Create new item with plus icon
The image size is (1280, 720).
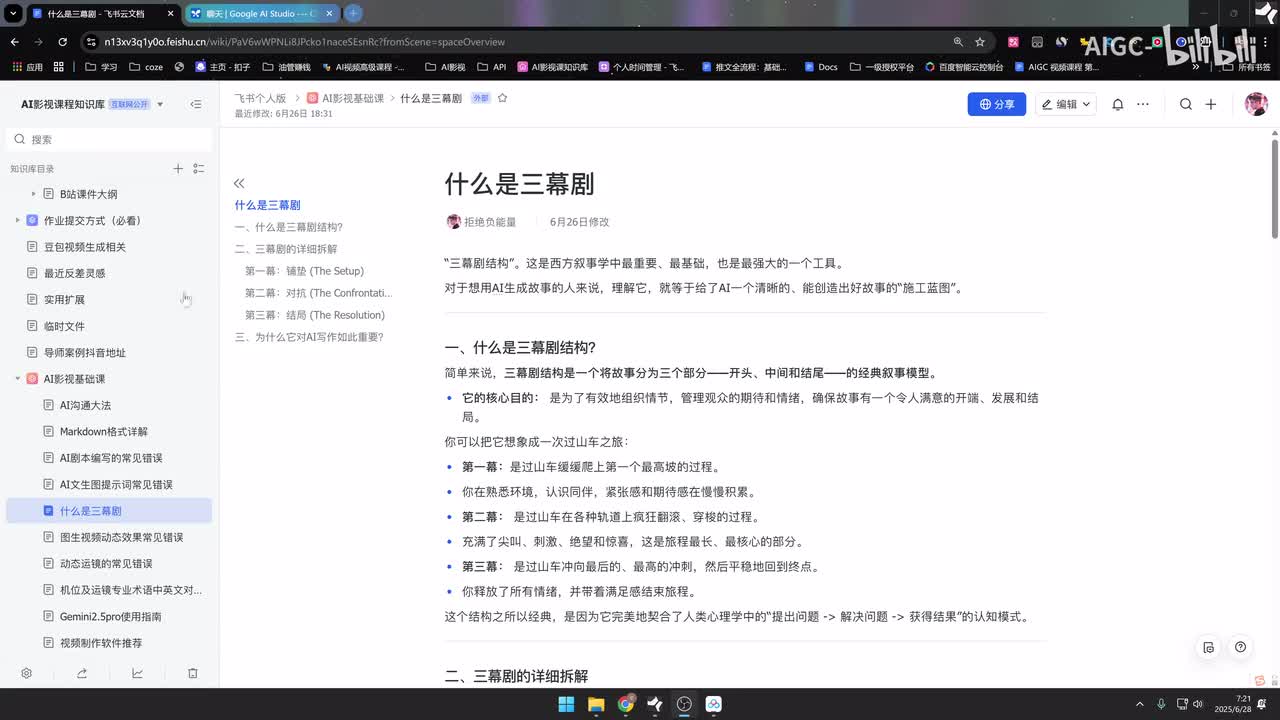pos(1211,104)
